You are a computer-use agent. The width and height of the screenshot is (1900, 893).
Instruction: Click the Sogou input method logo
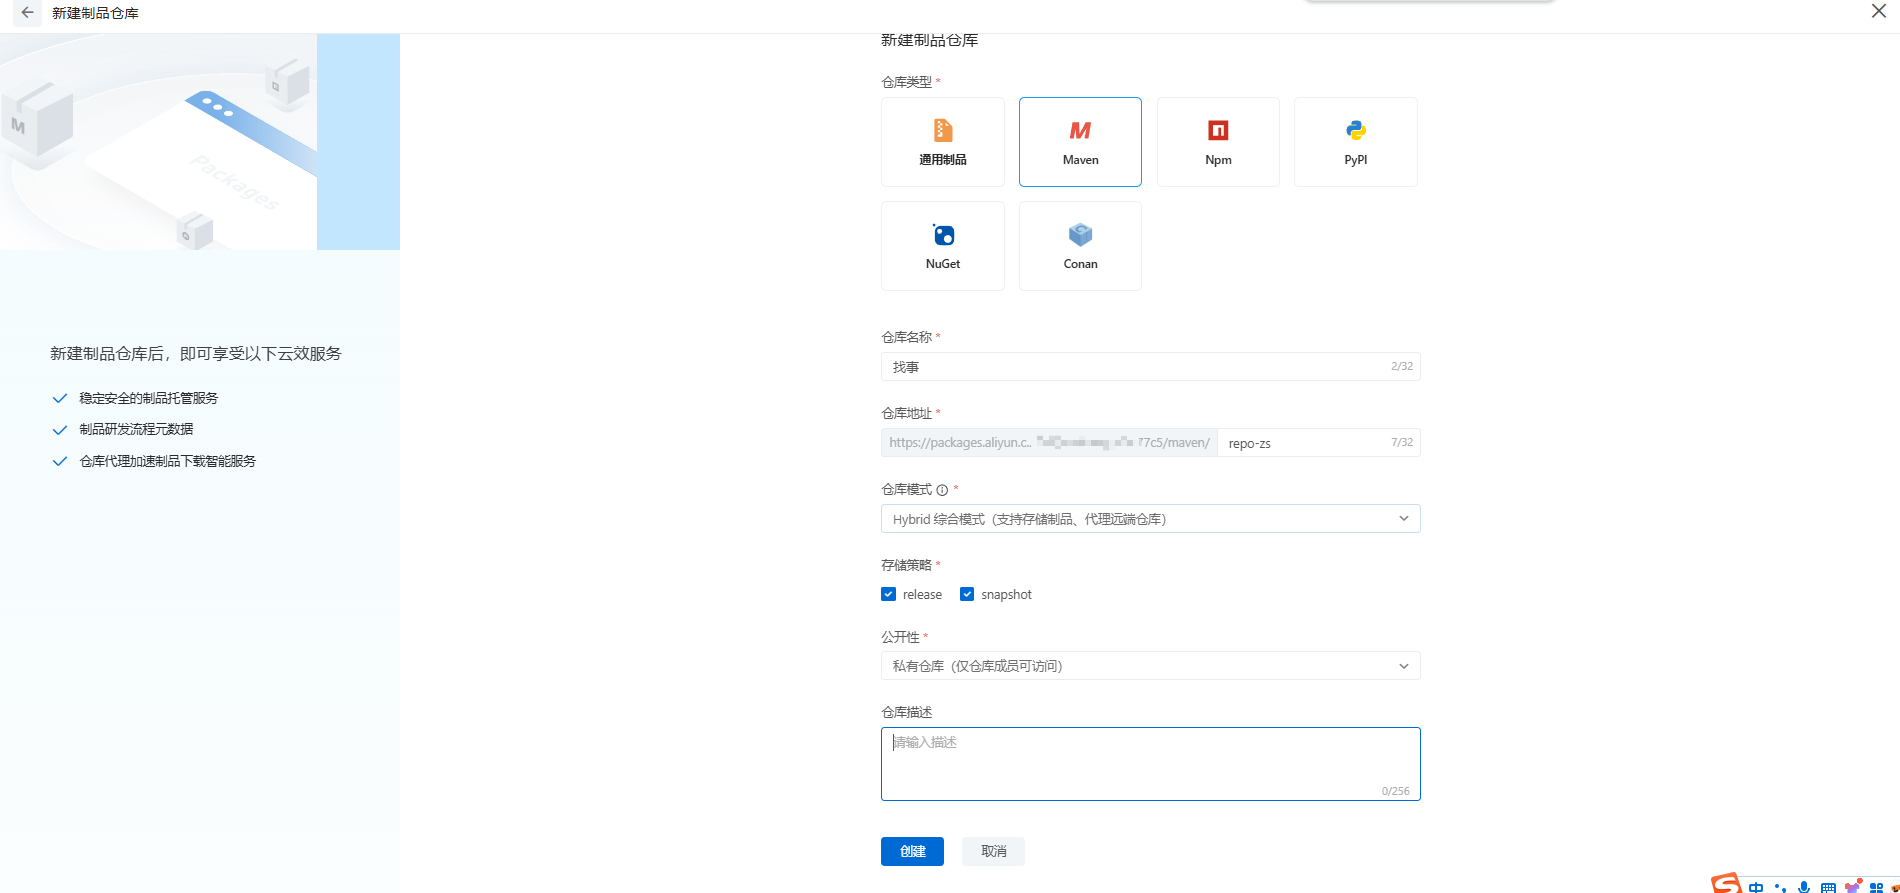(x=1726, y=884)
